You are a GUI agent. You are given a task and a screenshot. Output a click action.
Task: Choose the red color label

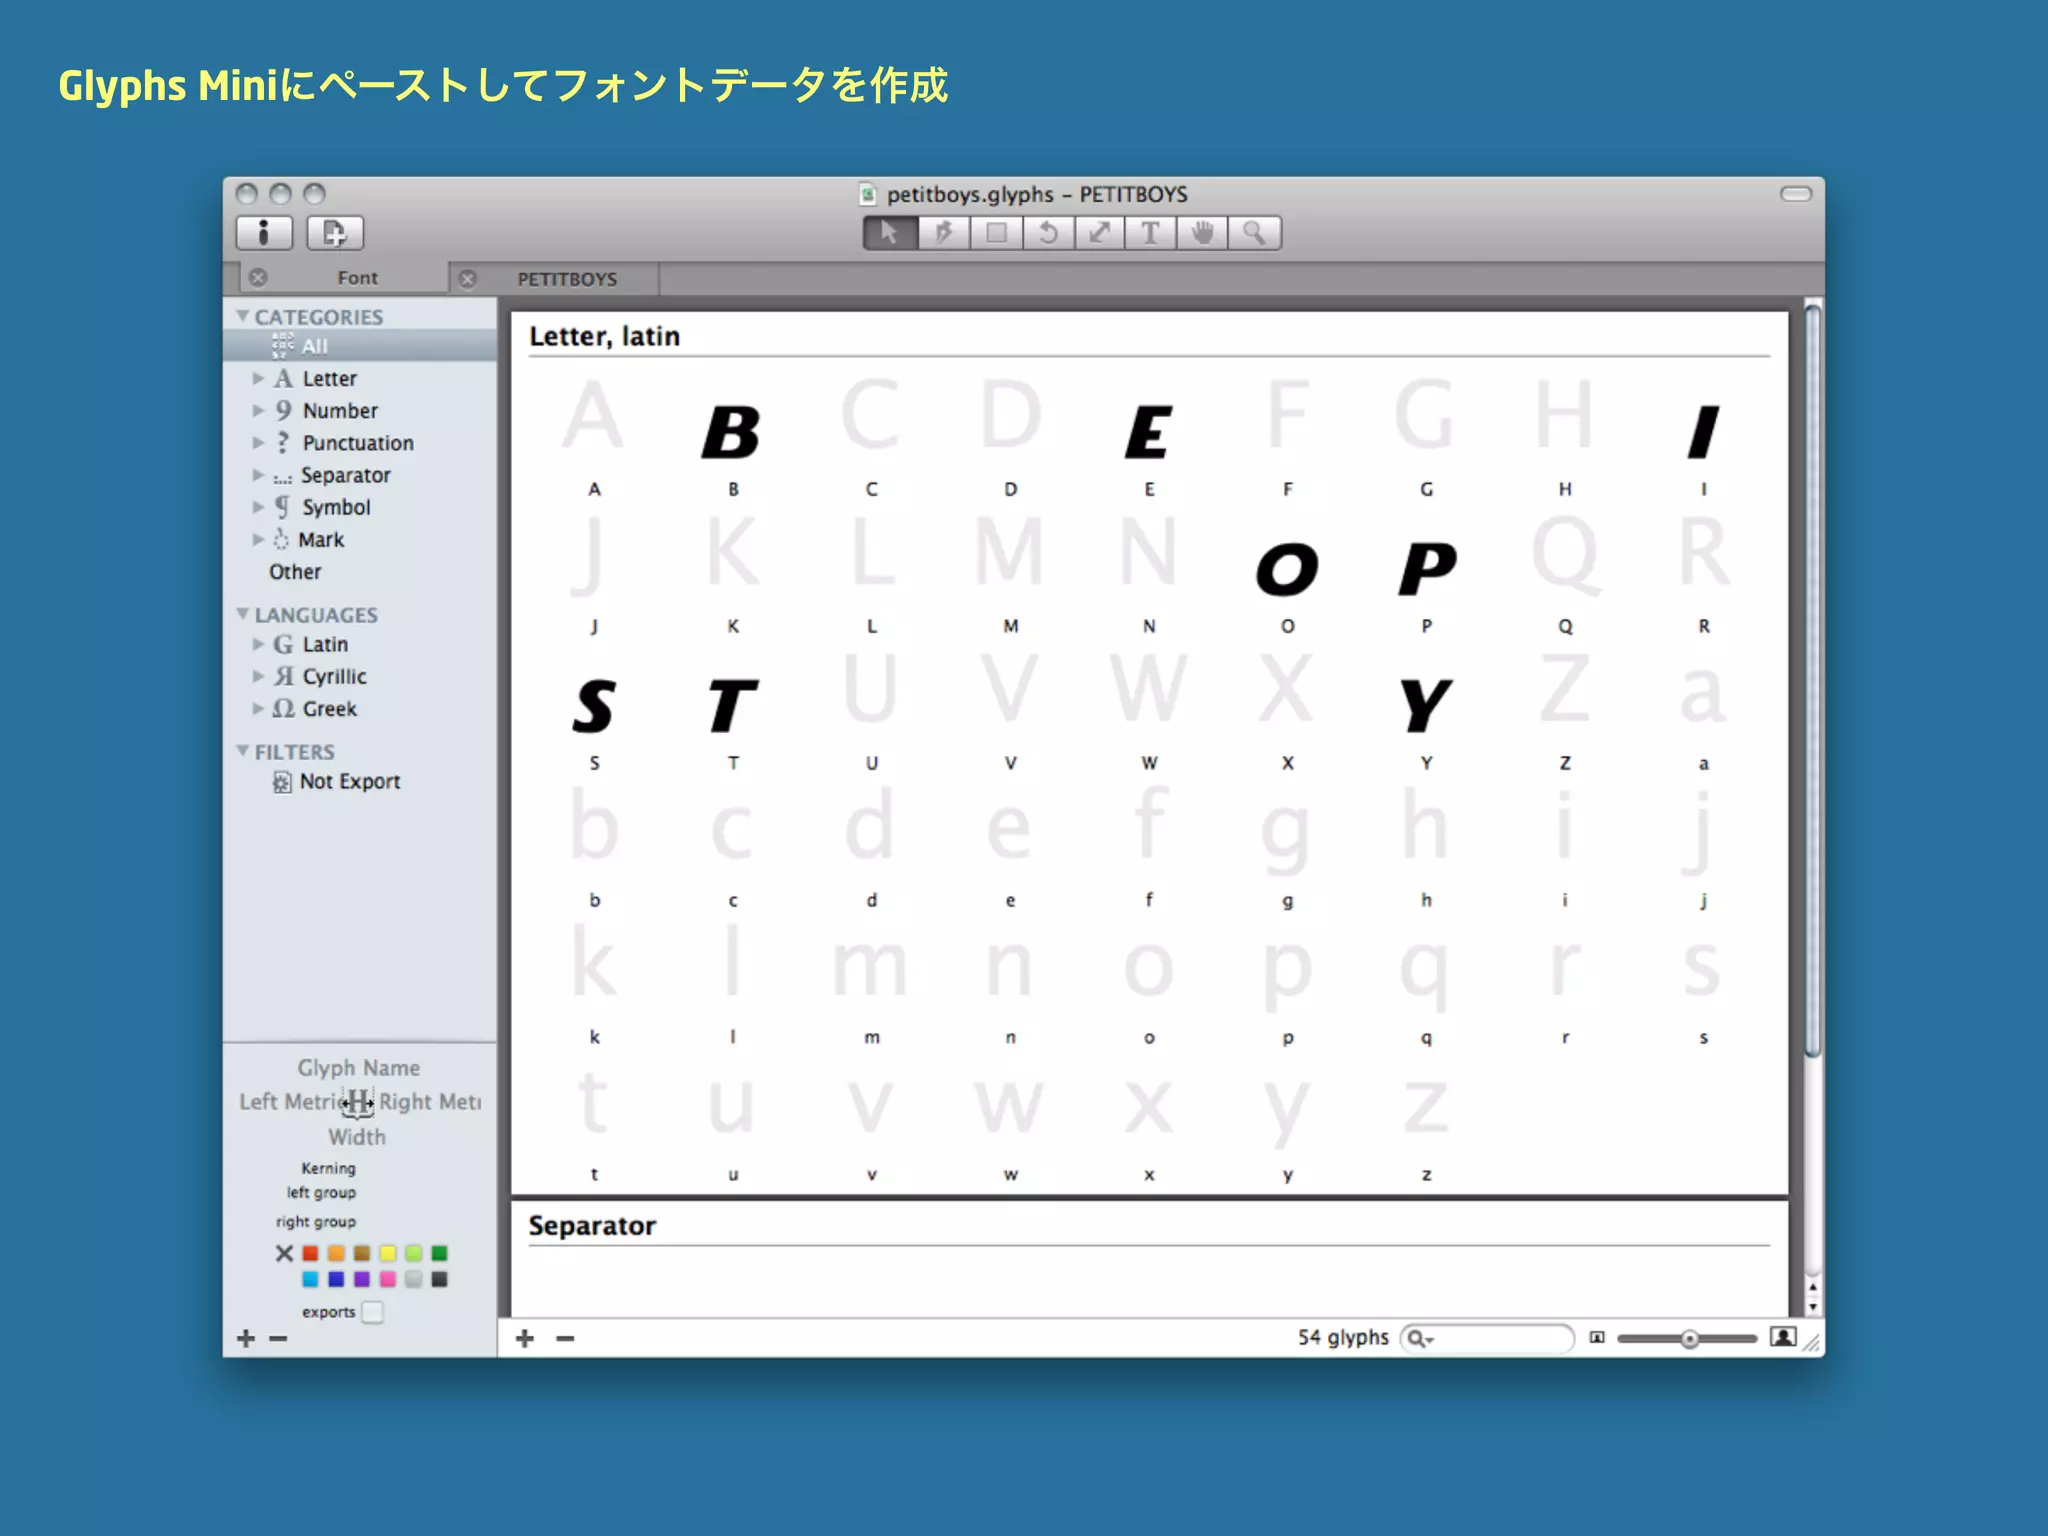coord(311,1253)
